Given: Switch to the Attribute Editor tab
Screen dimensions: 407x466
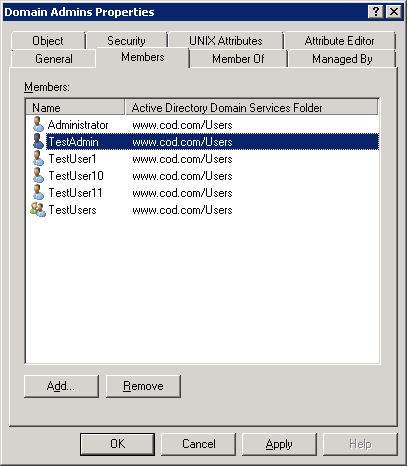Looking at the screenshot, I should coord(339,41).
